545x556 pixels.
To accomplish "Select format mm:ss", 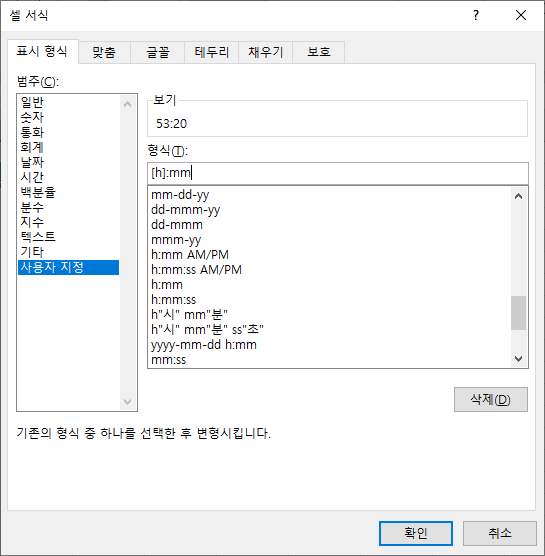I will coord(329,360).
